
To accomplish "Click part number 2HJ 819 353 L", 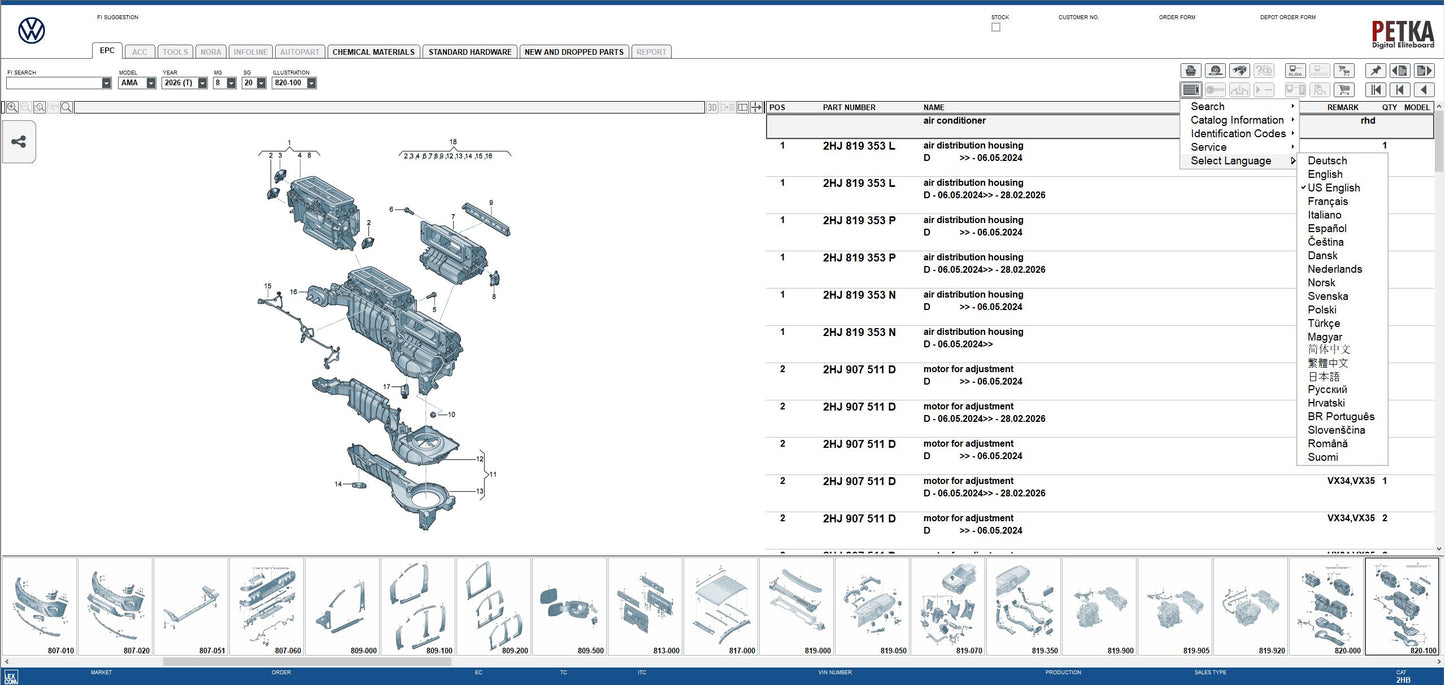I will 859,145.
